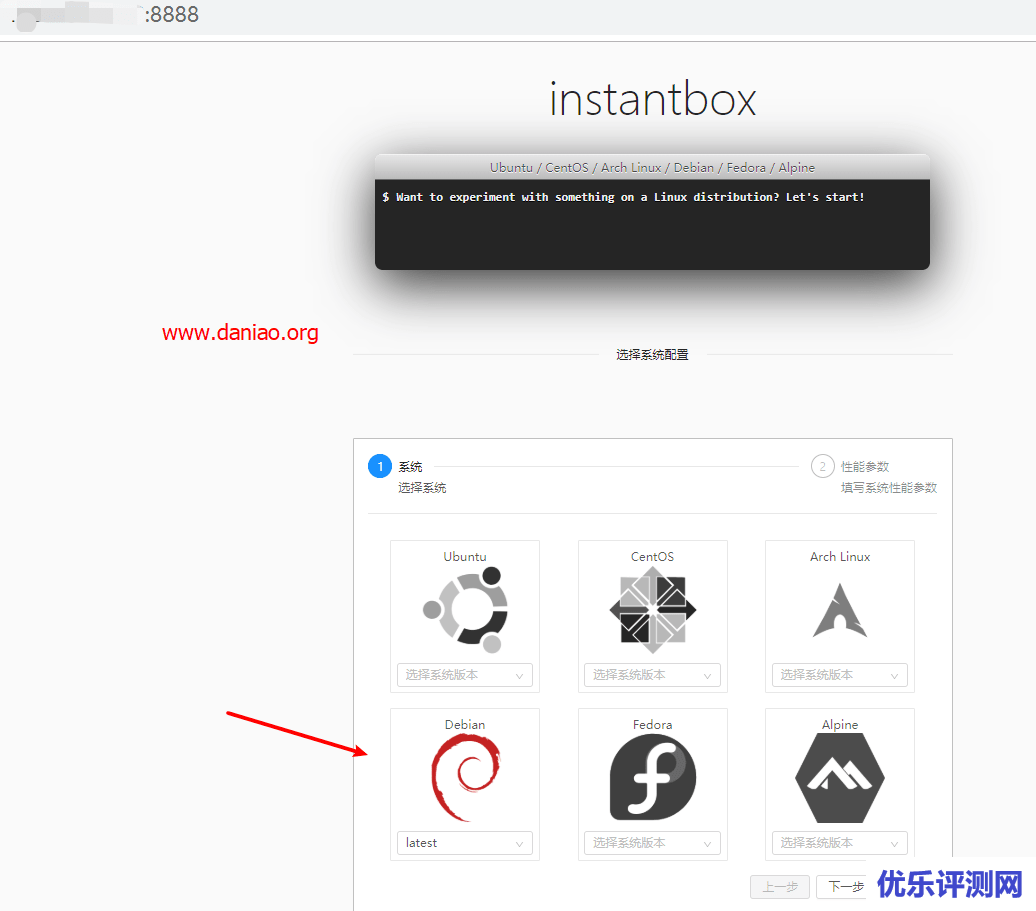This screenshot has height=911, width=1036.
Task: Select the CentOS logo icon
Action: 653,610
